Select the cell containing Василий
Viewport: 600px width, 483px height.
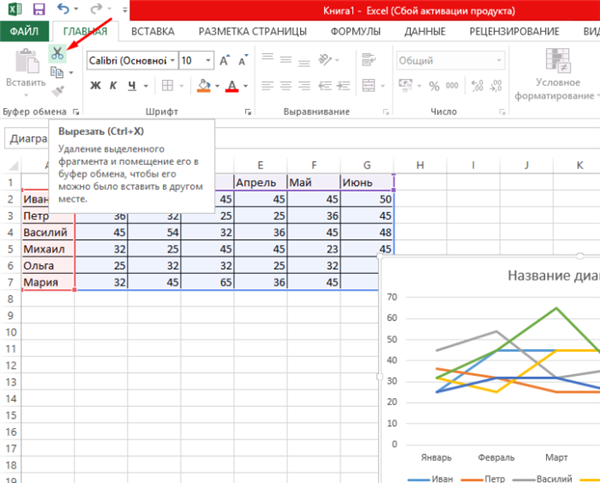tap(48, 232)
